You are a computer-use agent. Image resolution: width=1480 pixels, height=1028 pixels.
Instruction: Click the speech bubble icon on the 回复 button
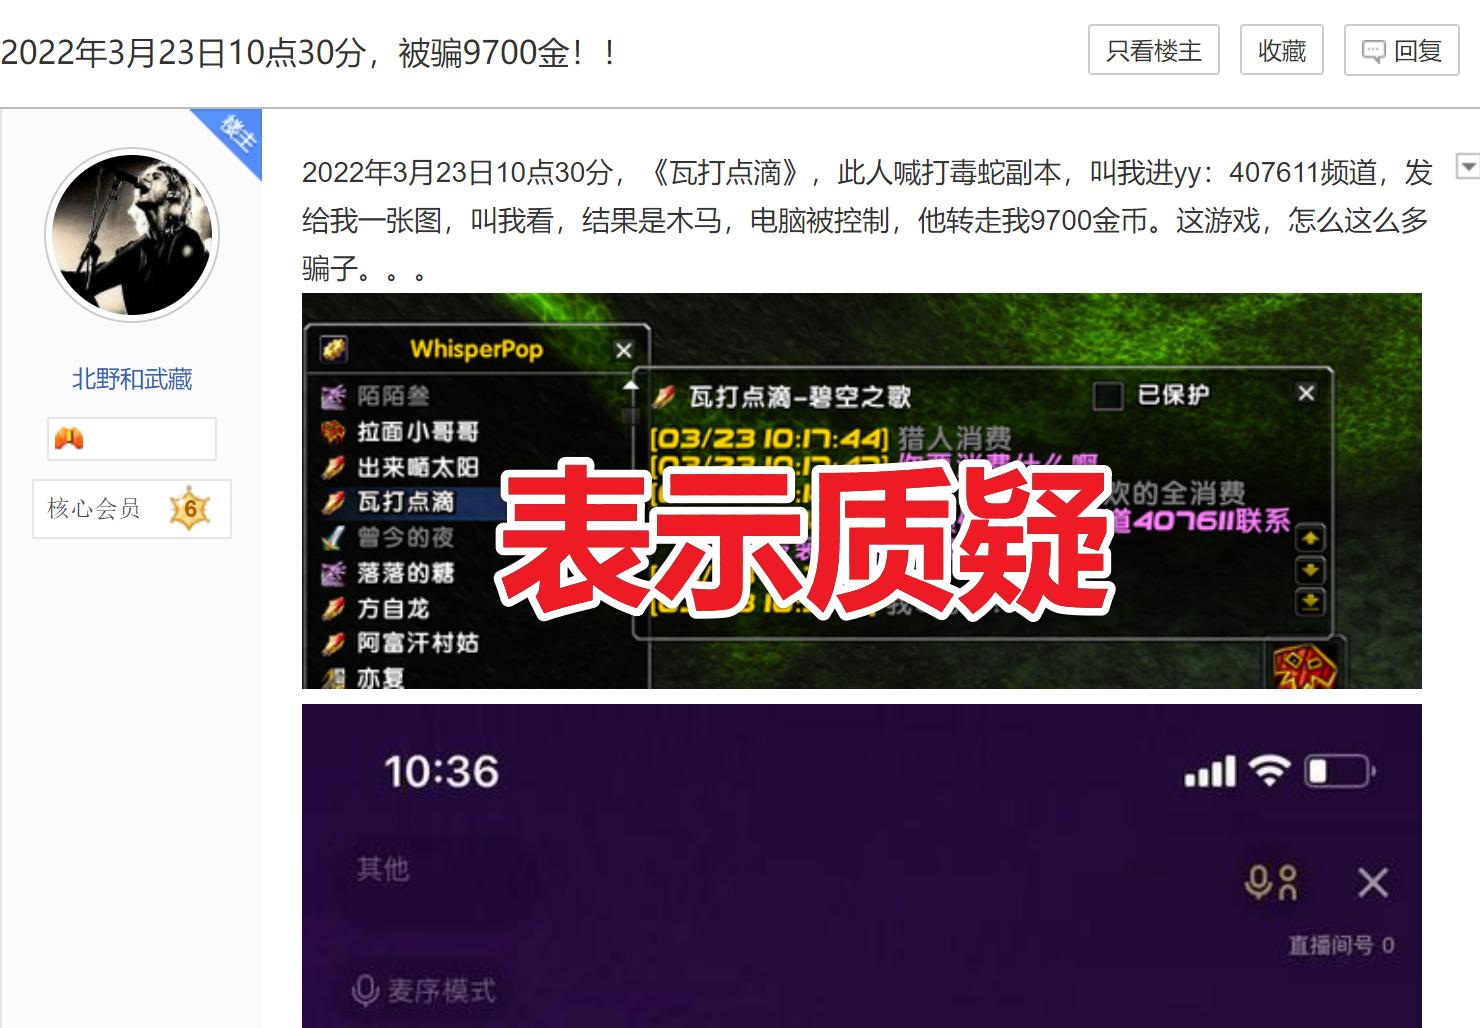1374,50
